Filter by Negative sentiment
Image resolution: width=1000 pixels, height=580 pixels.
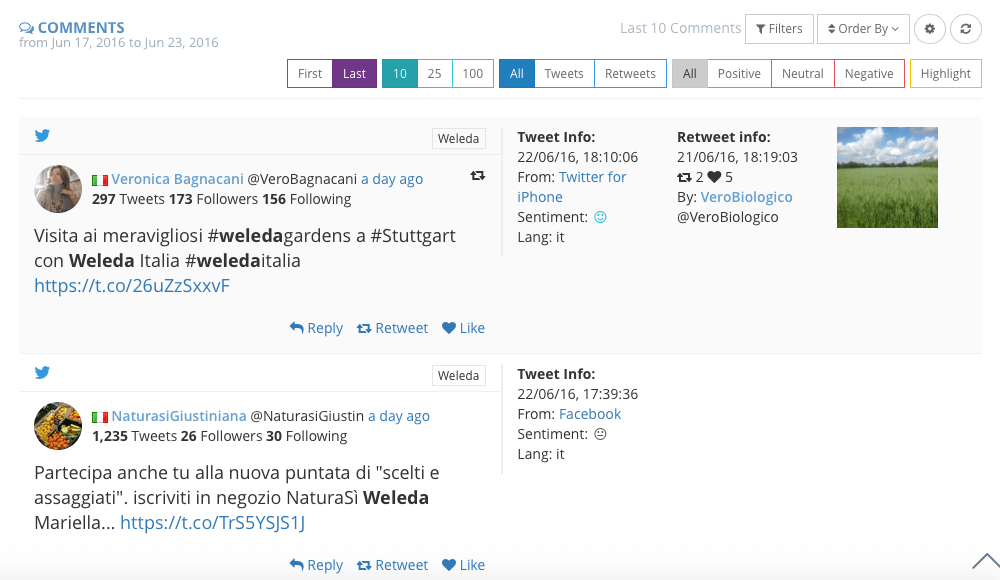coord(869,73)
